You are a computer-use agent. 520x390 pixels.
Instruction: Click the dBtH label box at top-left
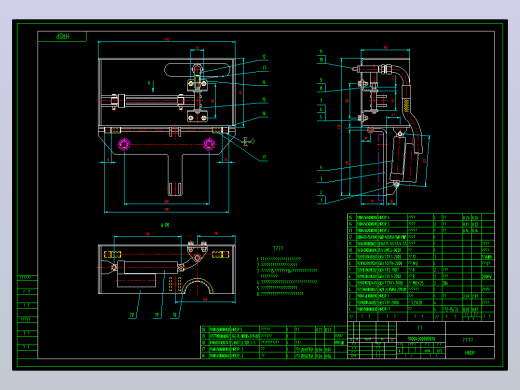tap(62, 36)
